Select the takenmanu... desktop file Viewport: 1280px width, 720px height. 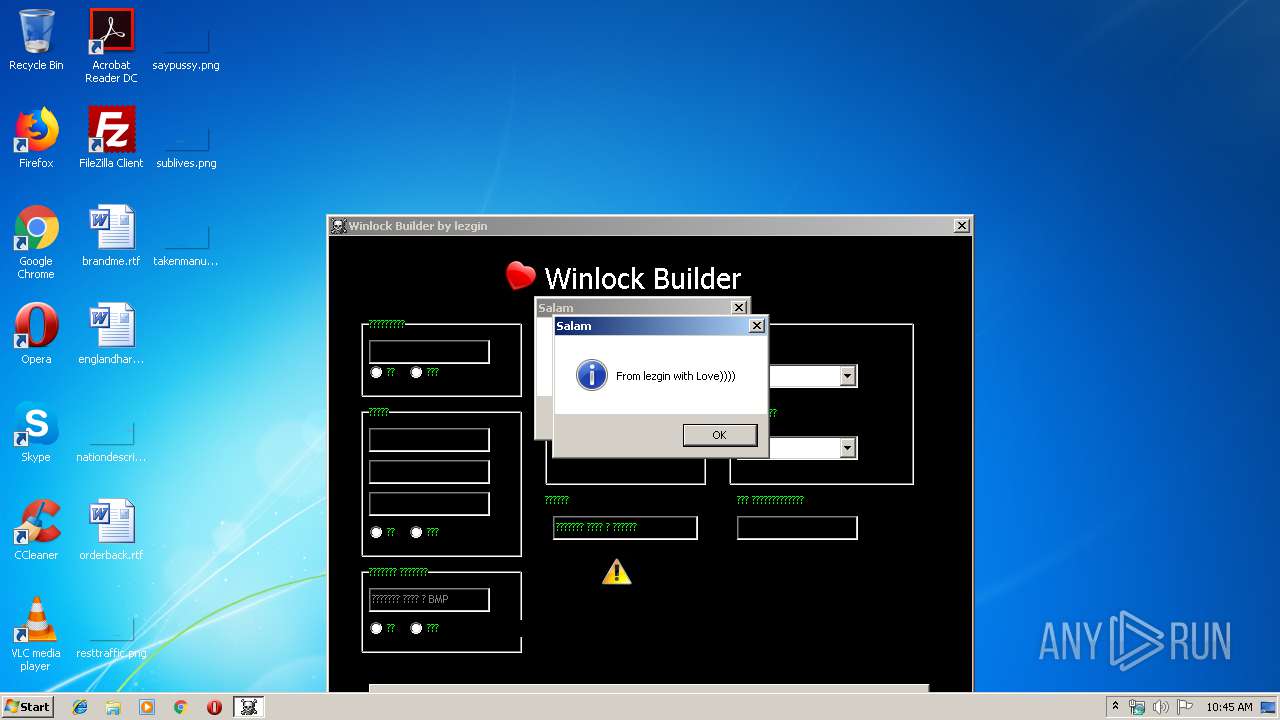[186, 236]
